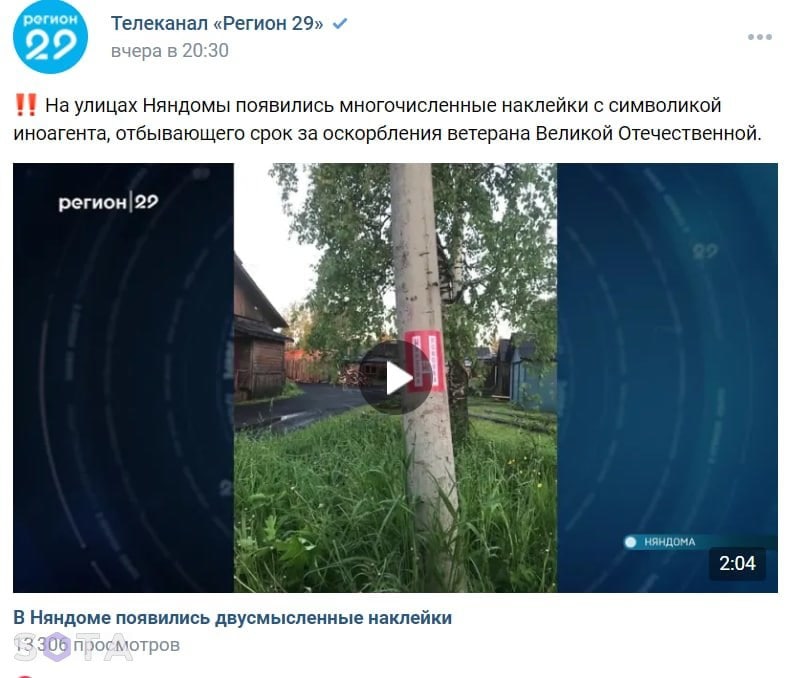This screenshot has width=796, height=678.
Task: Click the second line of post text about ветерана
Action: [388, 133]
